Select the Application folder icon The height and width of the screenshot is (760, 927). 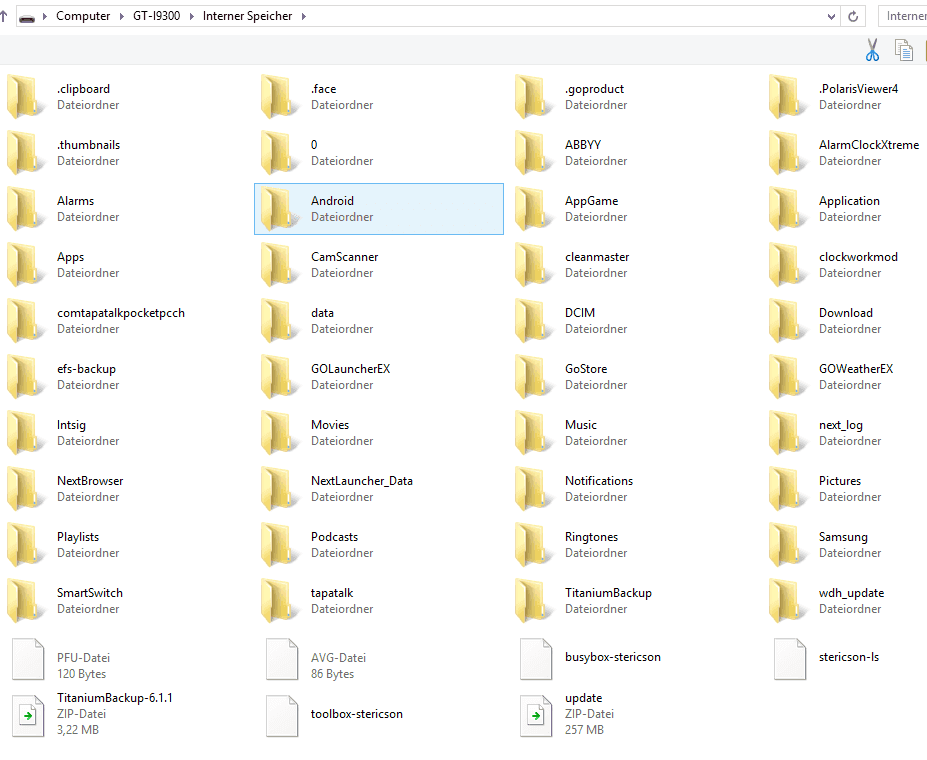(x=788, y=209)
